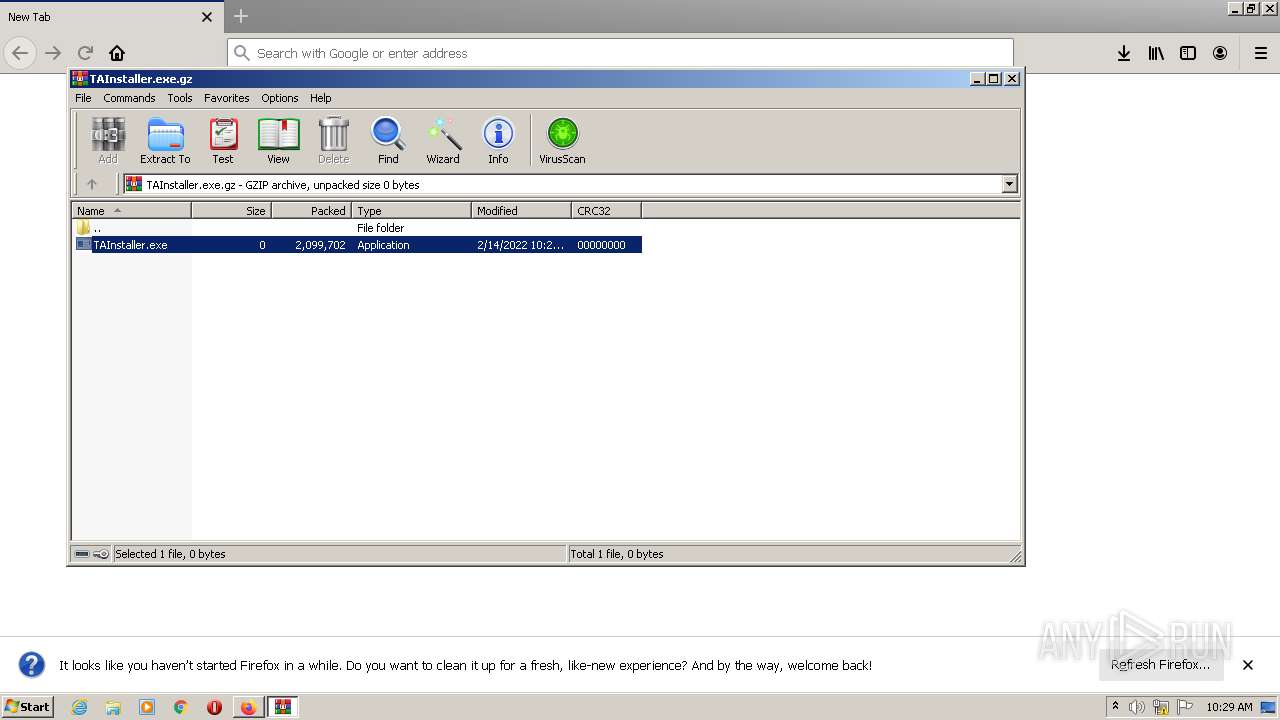Sort file list by Packed column
1280x720 pixels.
pos(312,210)
